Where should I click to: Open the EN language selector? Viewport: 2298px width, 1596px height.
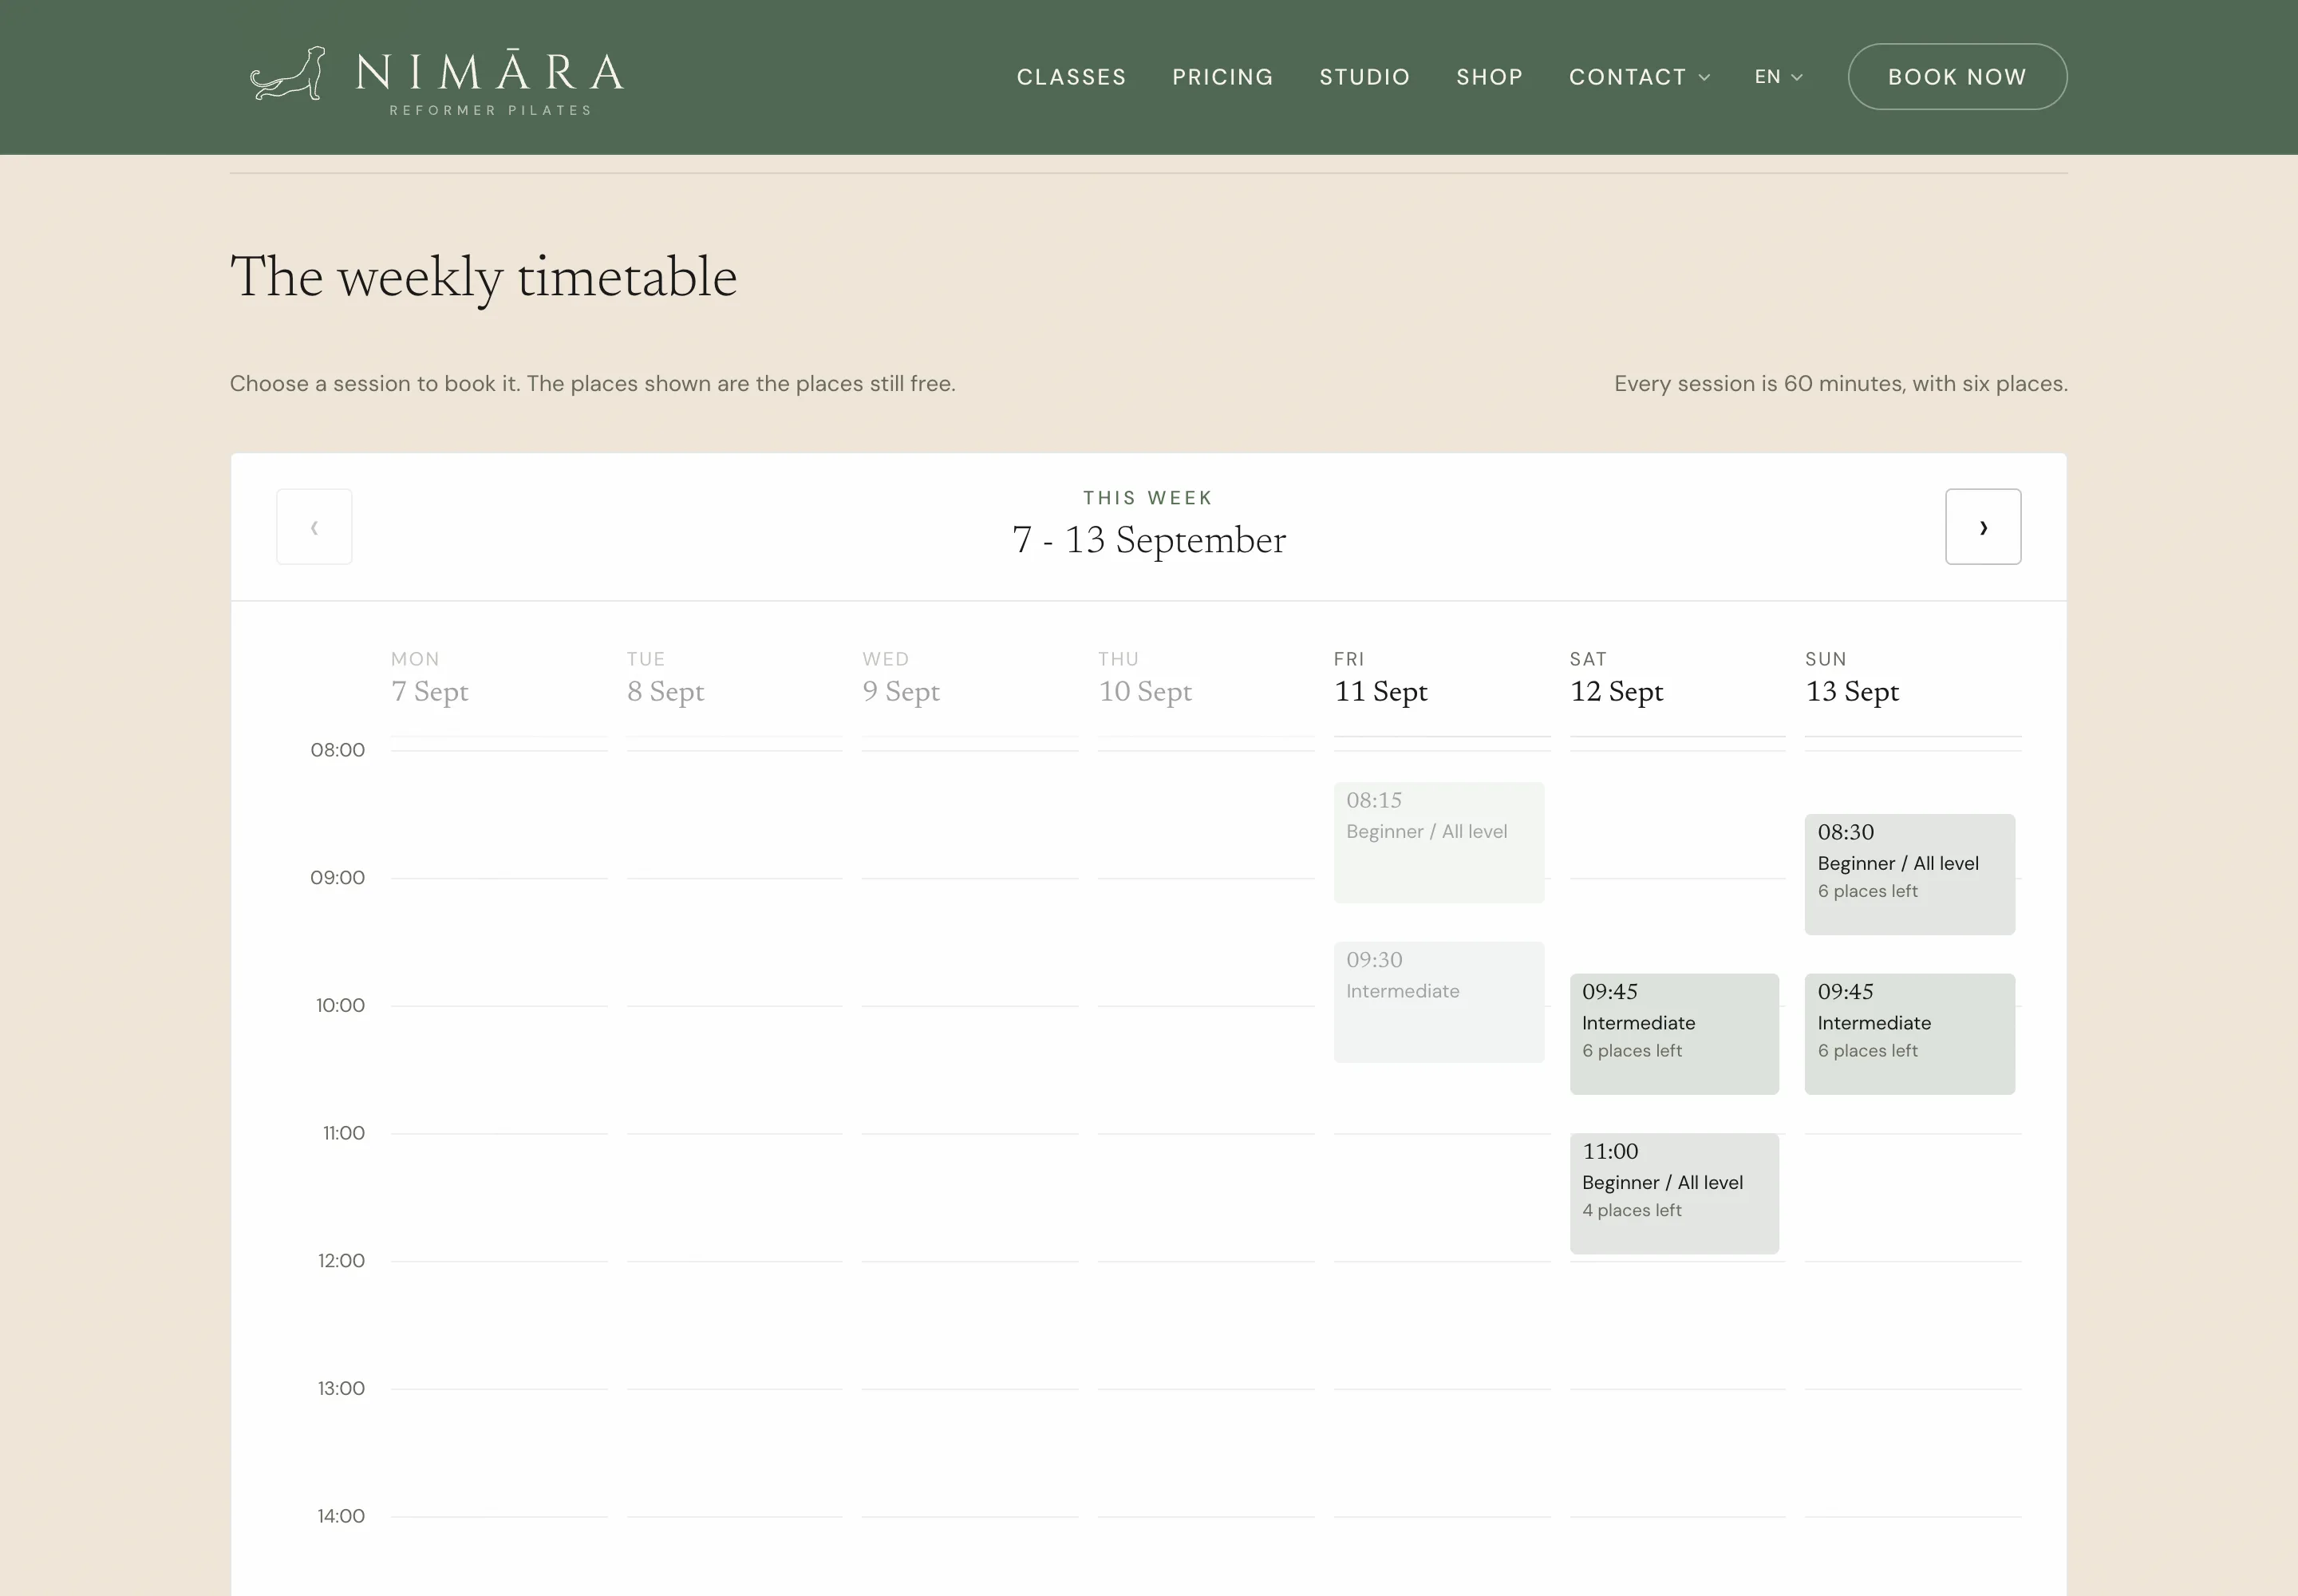pyautogui.click(x=1778, y=77)
